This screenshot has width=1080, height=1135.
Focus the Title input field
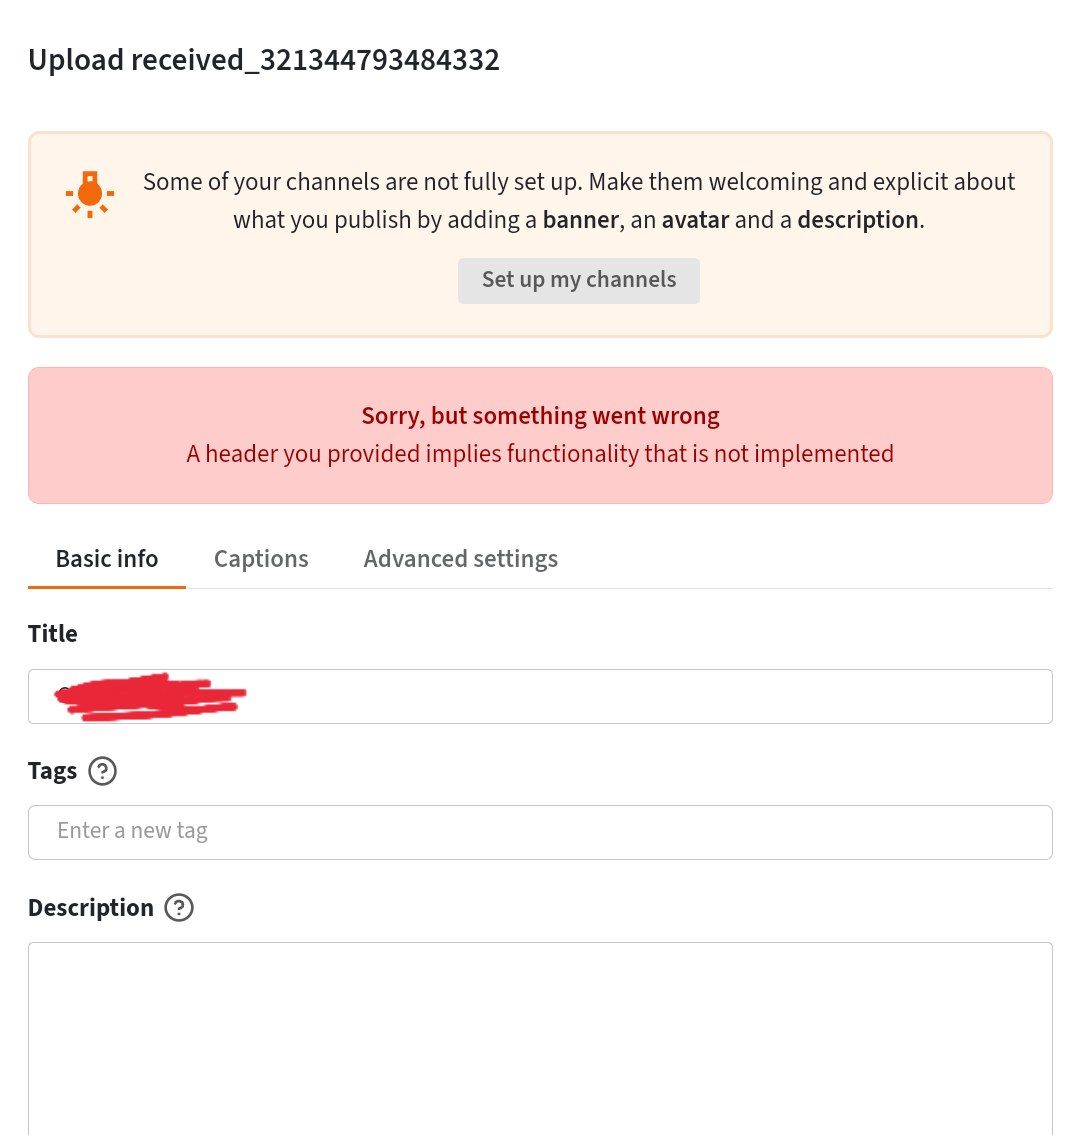pos(540,696)
